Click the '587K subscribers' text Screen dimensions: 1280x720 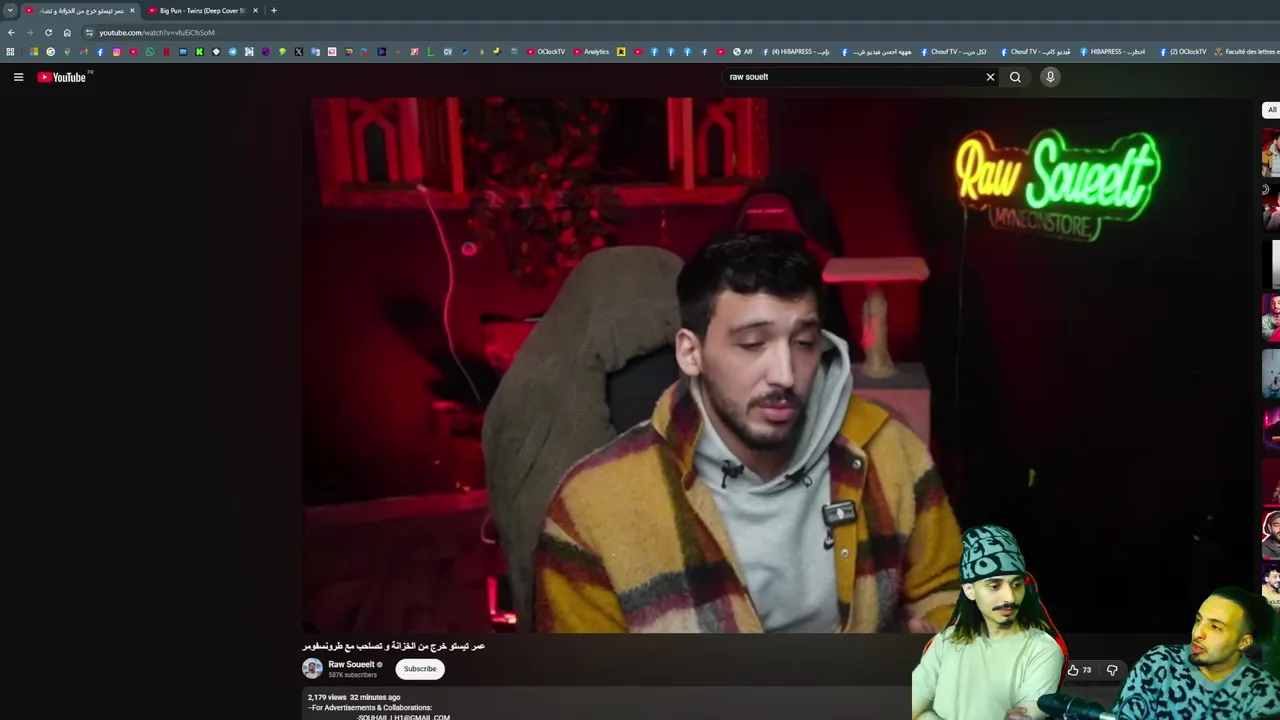coord(352,675)
